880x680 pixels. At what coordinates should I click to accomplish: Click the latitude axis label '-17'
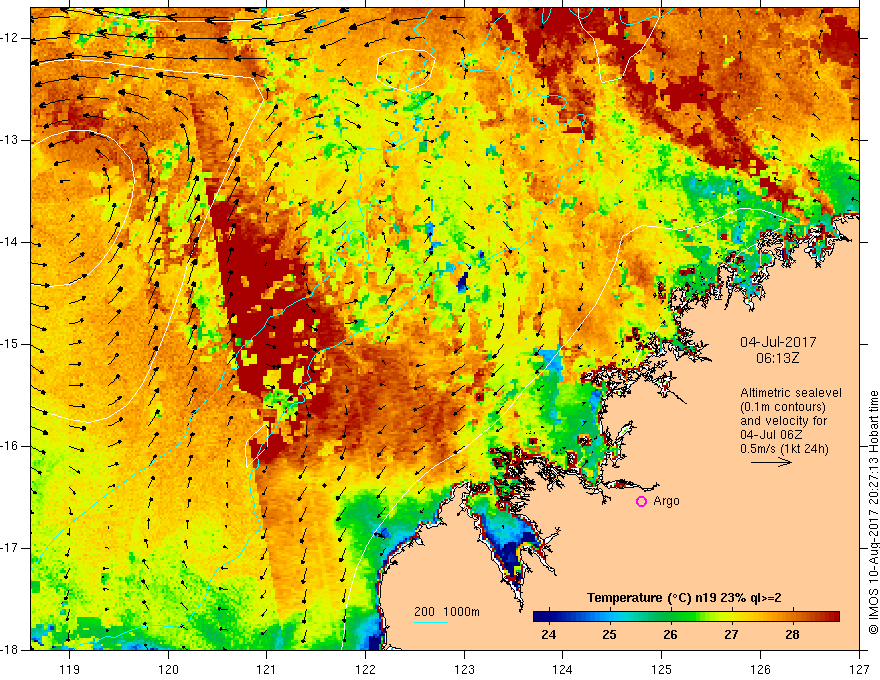click(x=10, y=548)
